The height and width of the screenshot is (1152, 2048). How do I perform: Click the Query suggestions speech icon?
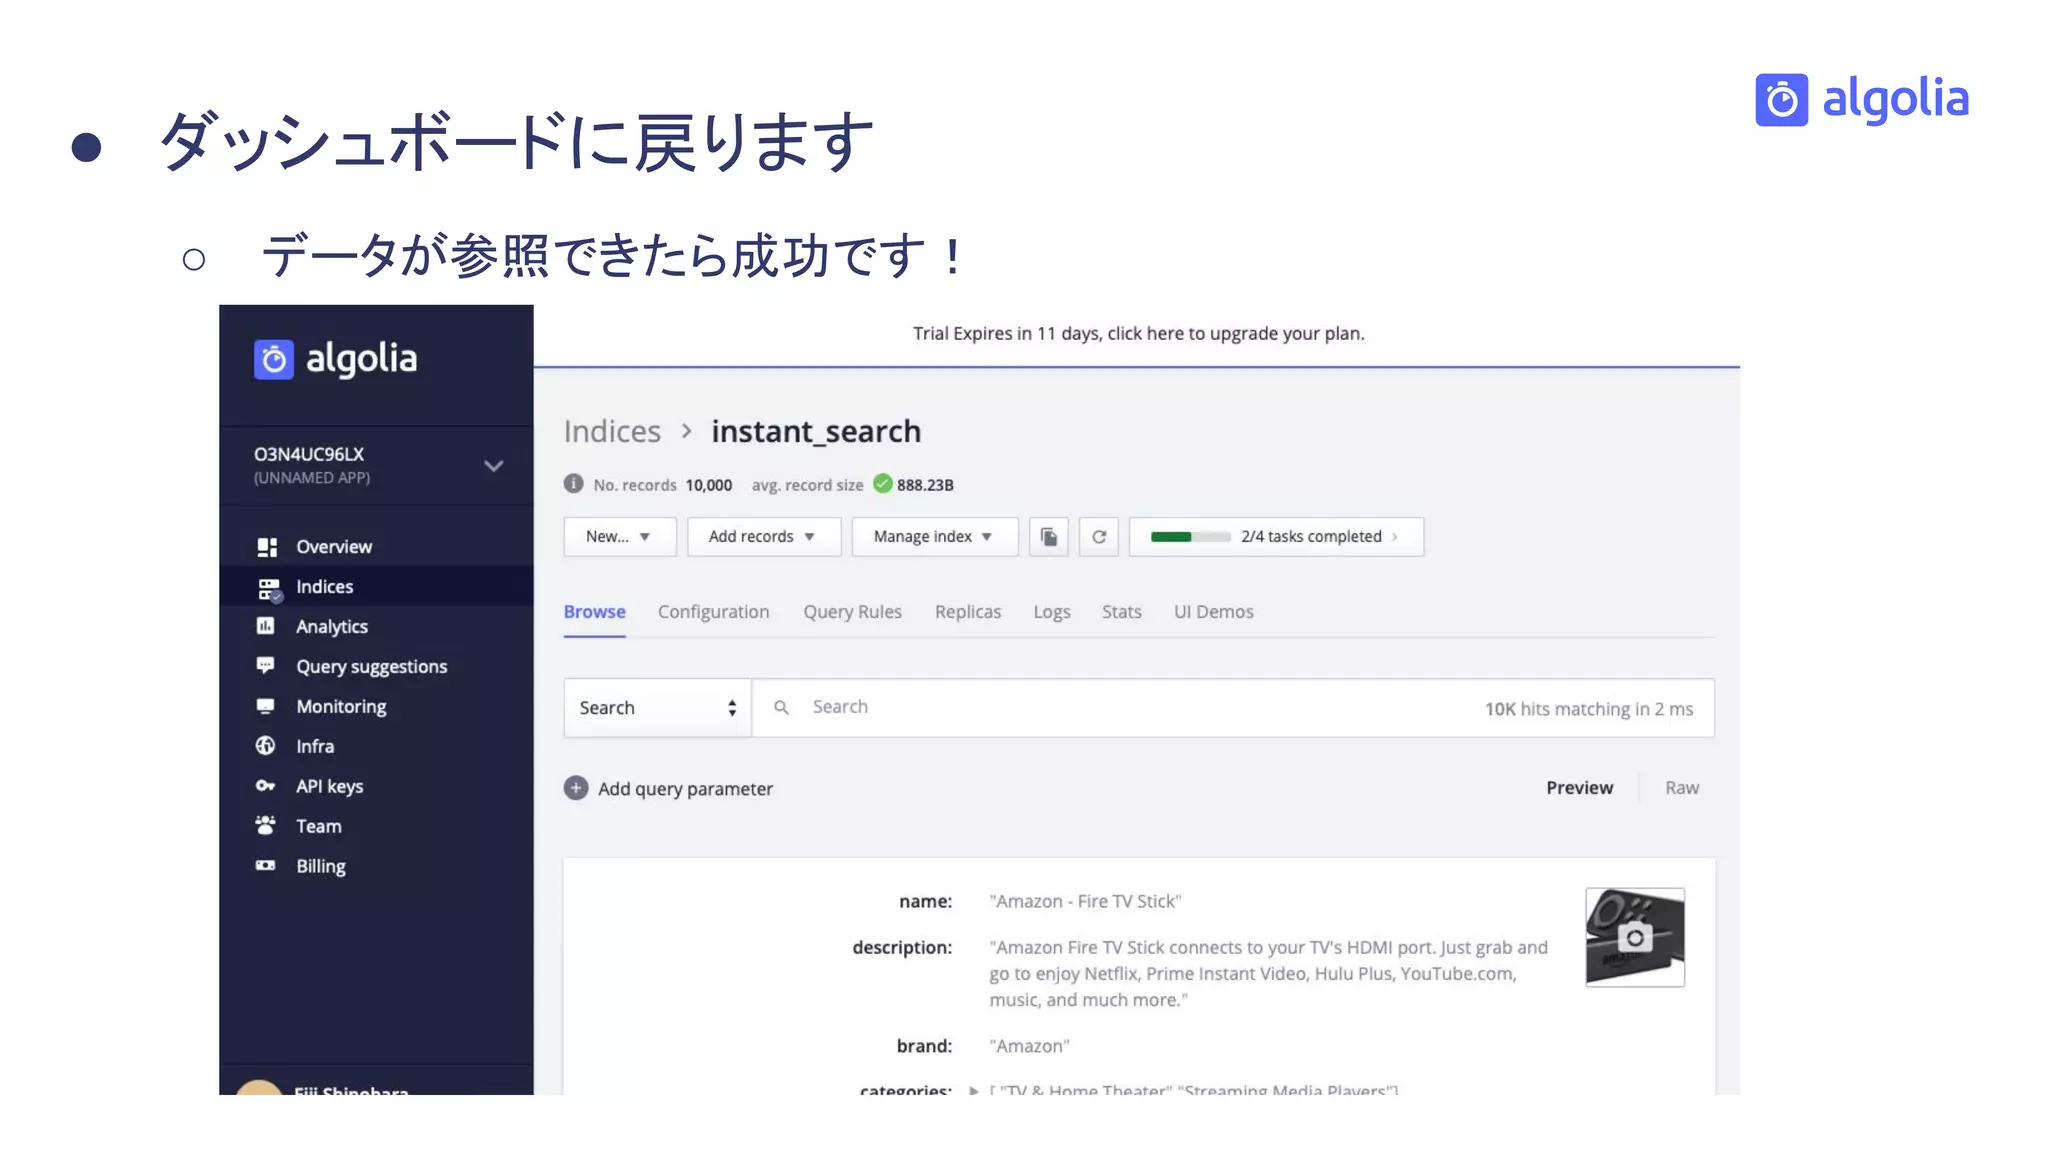(265, 666)
